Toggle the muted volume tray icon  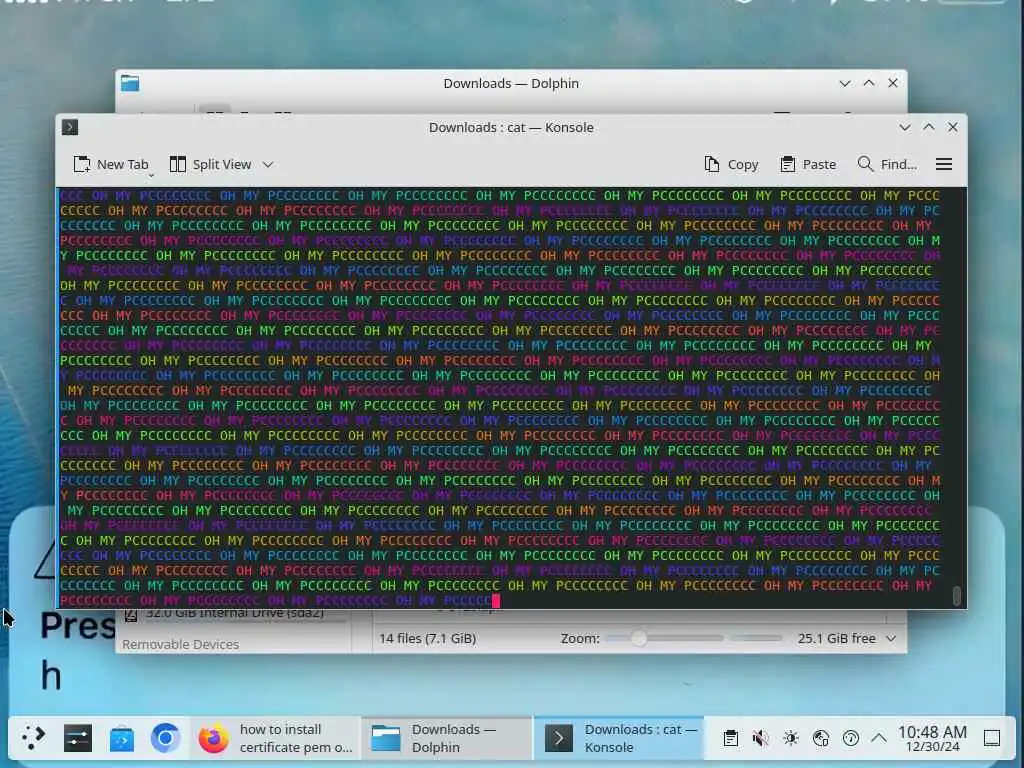(x=760, y=738)
